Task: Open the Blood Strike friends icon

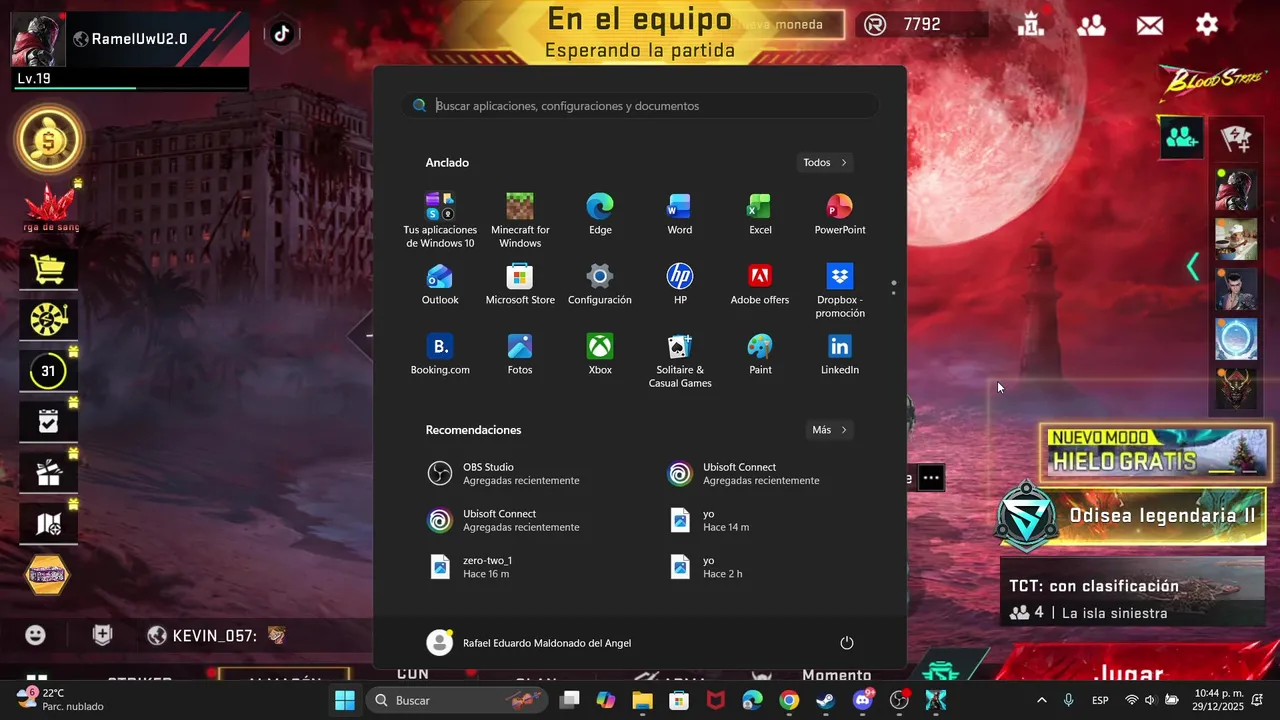Action: [1091, 25]
